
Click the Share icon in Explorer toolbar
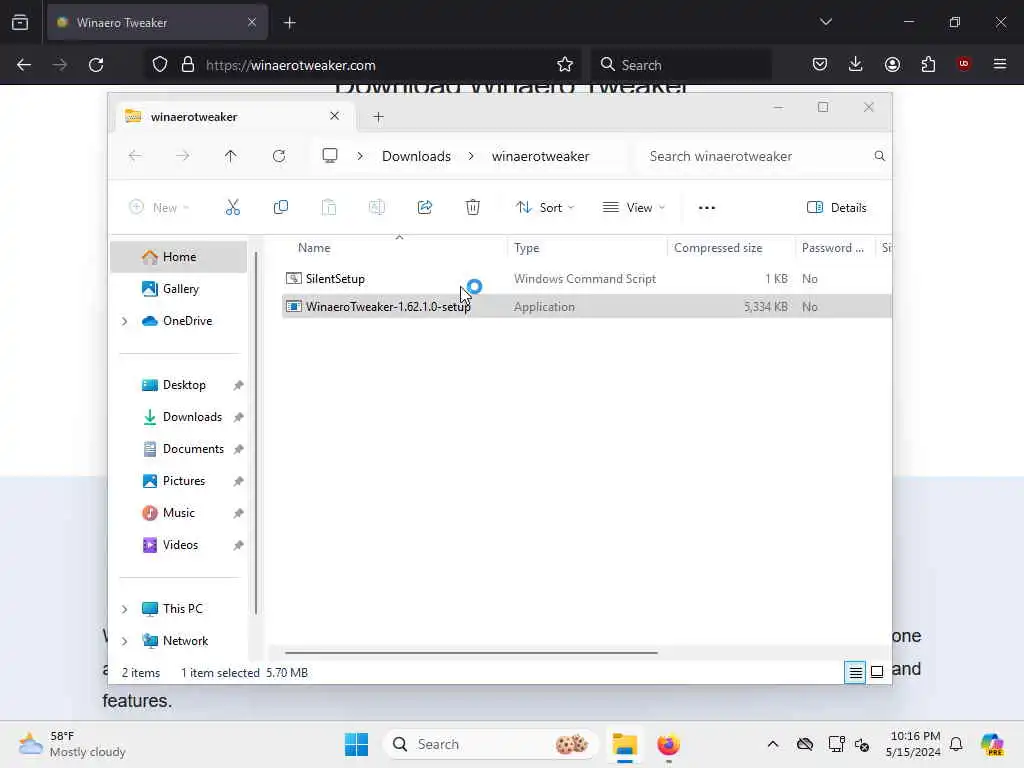point(424,208)
